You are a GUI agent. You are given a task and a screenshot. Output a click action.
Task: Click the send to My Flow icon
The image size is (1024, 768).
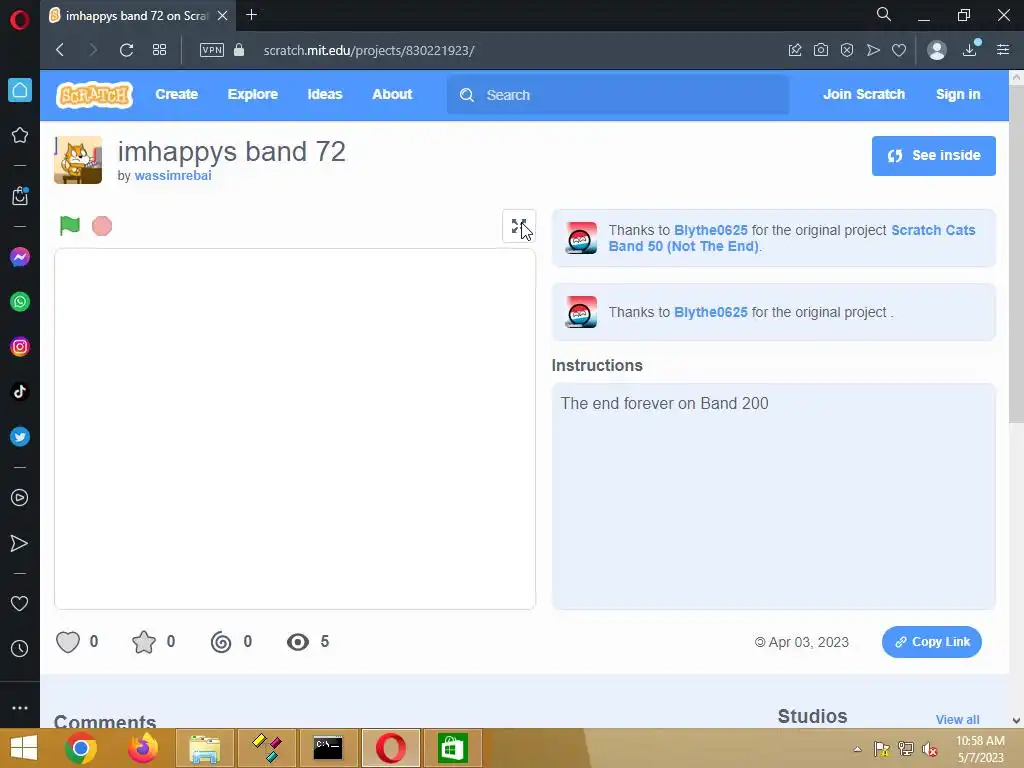[x=873, y=50]
